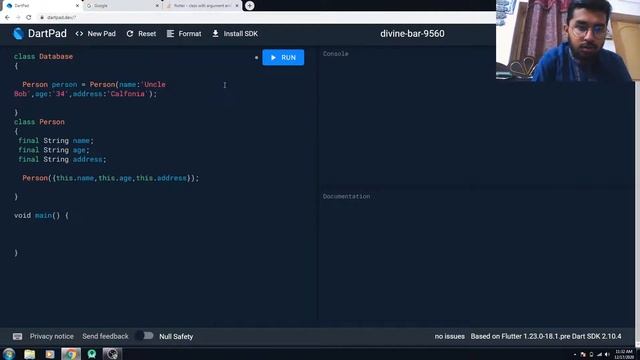The image size is (640, 360).
Task: Click the Person constructor line
Action: (111, 178)
